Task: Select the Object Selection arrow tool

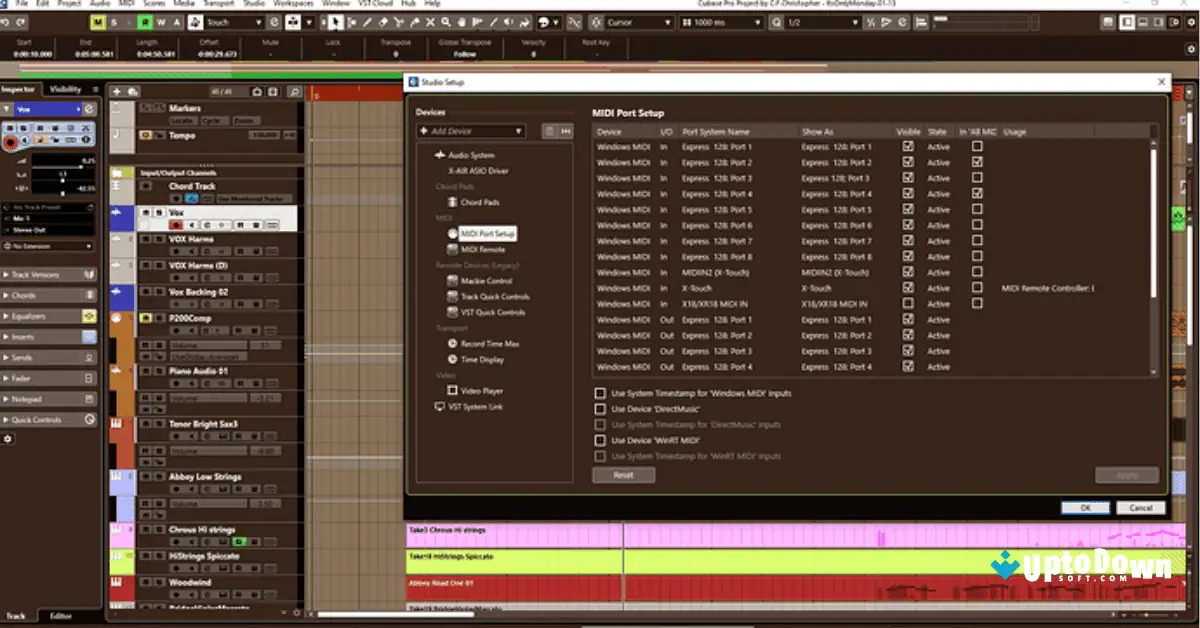Action: 337,22
